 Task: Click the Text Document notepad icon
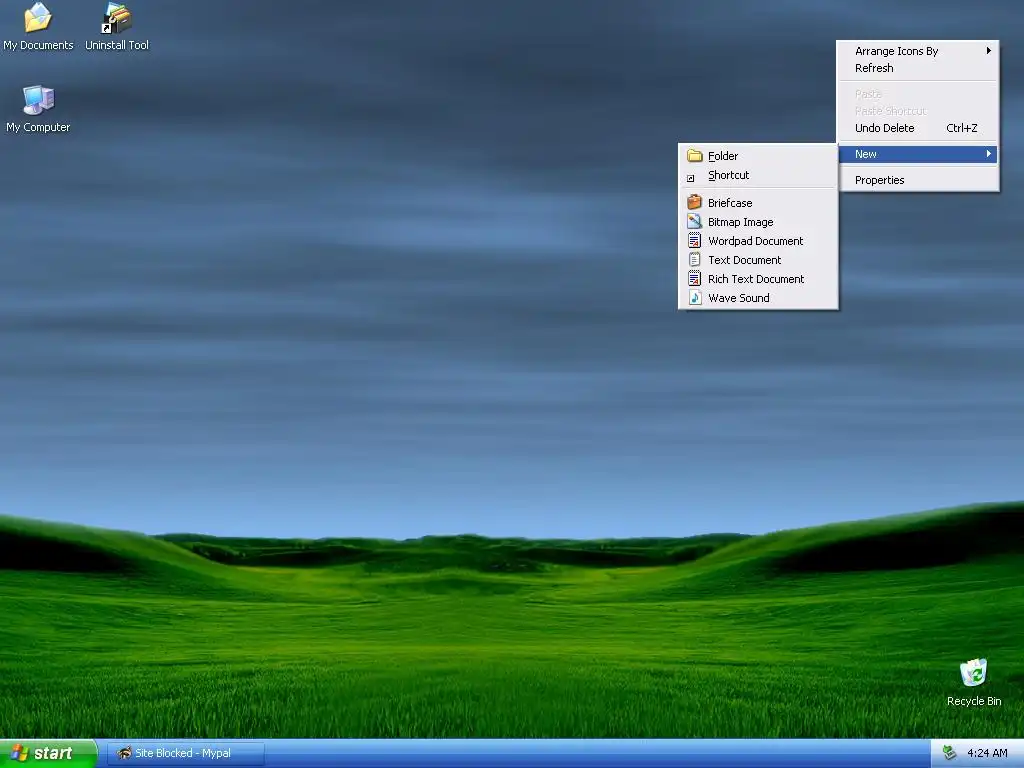pyautogui.click(x=695, y=259)
